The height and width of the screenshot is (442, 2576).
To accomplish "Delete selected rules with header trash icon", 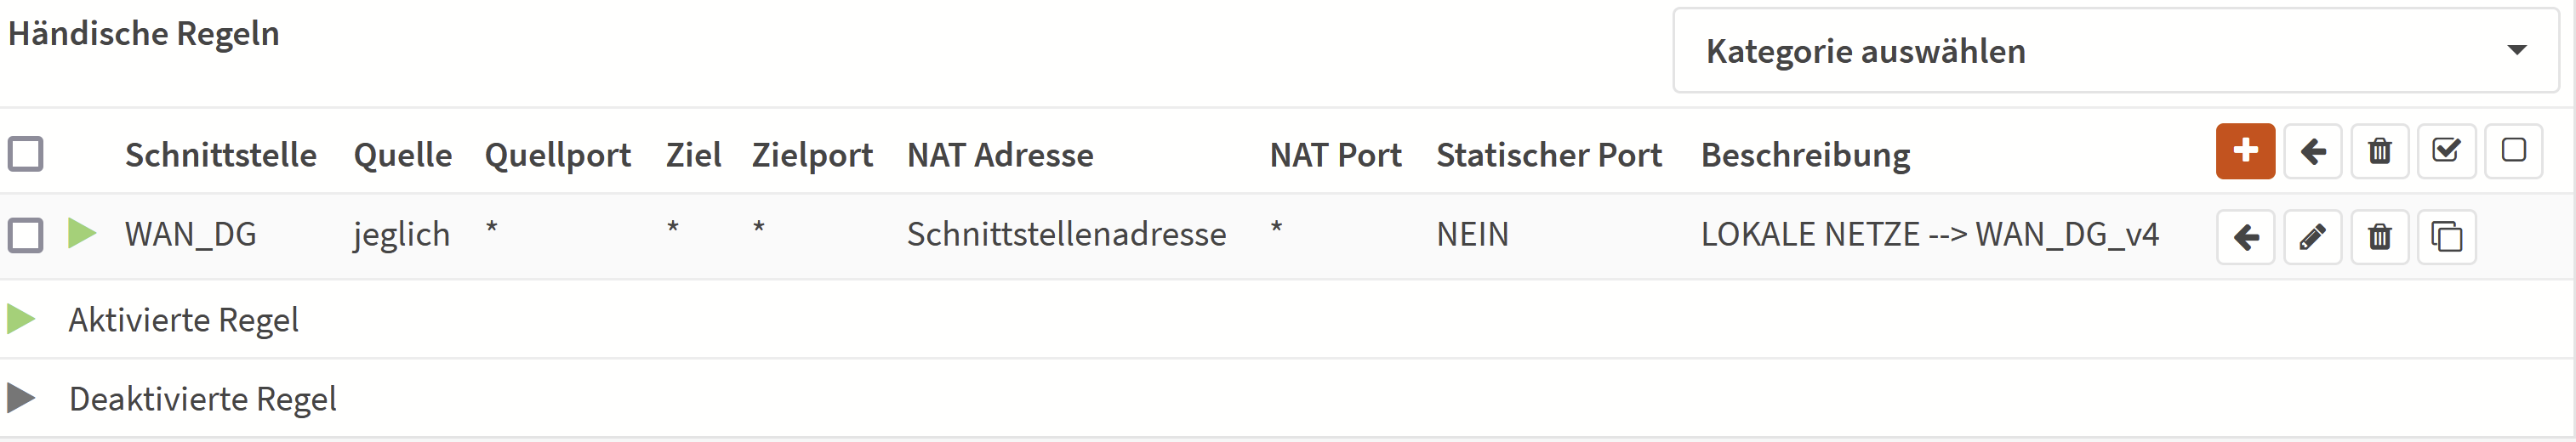I will pos(2379,152).
